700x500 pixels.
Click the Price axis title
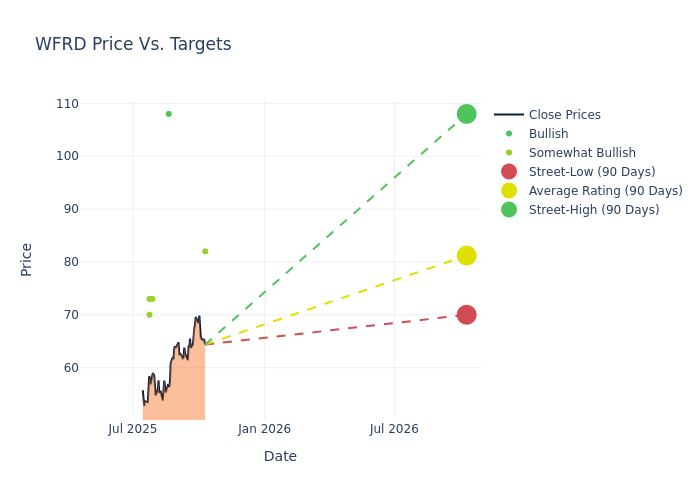click(27, 259)
